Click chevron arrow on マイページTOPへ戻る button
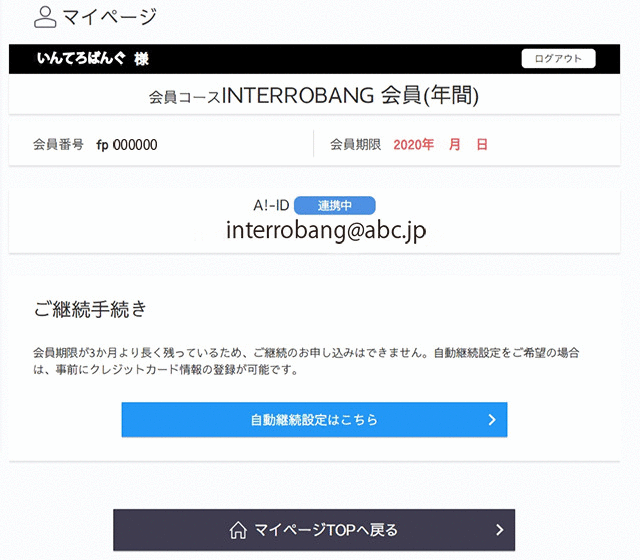Viewport: 640px width, 560px height. (x=500, y=530)
